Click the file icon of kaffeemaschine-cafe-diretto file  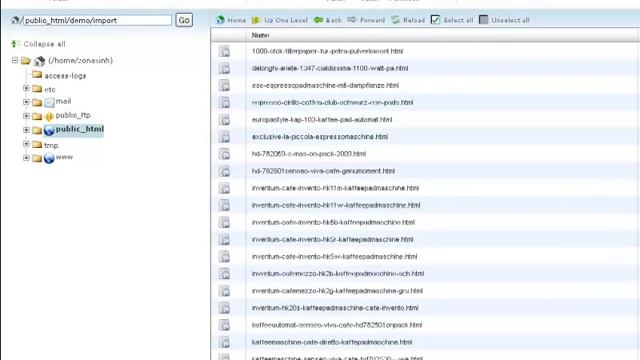224,342
